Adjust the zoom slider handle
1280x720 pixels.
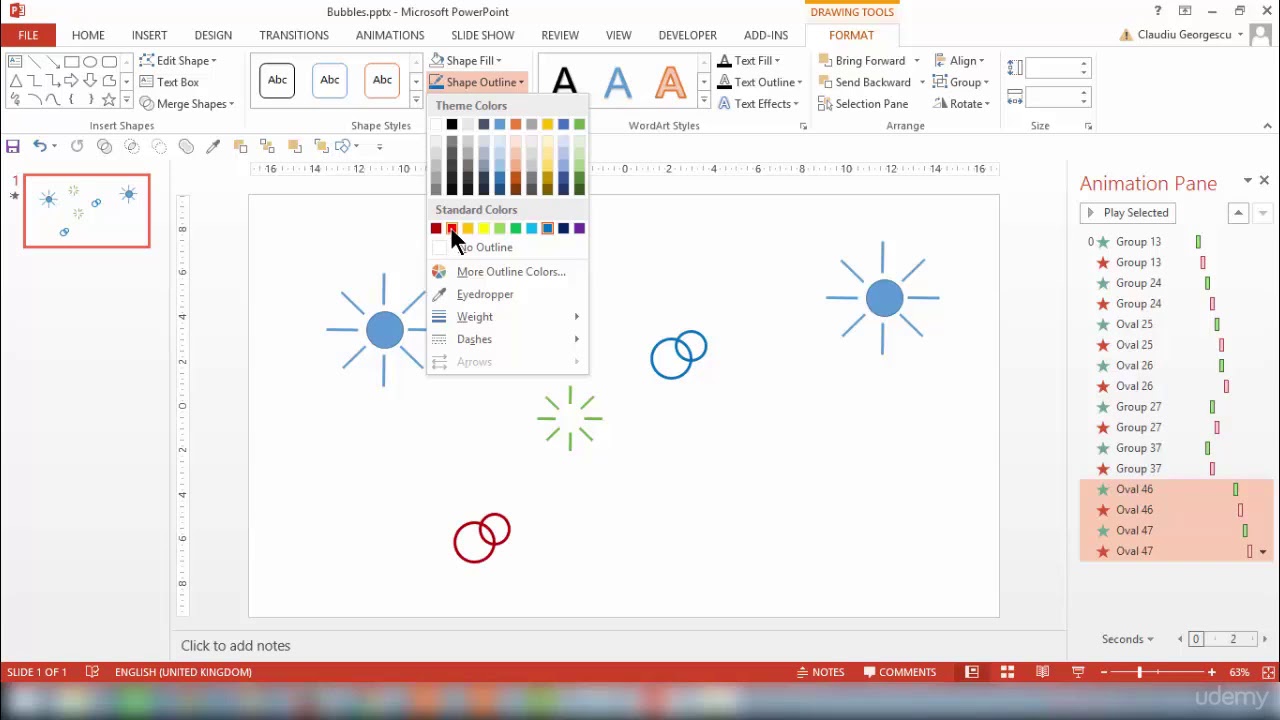point(1140,672)
